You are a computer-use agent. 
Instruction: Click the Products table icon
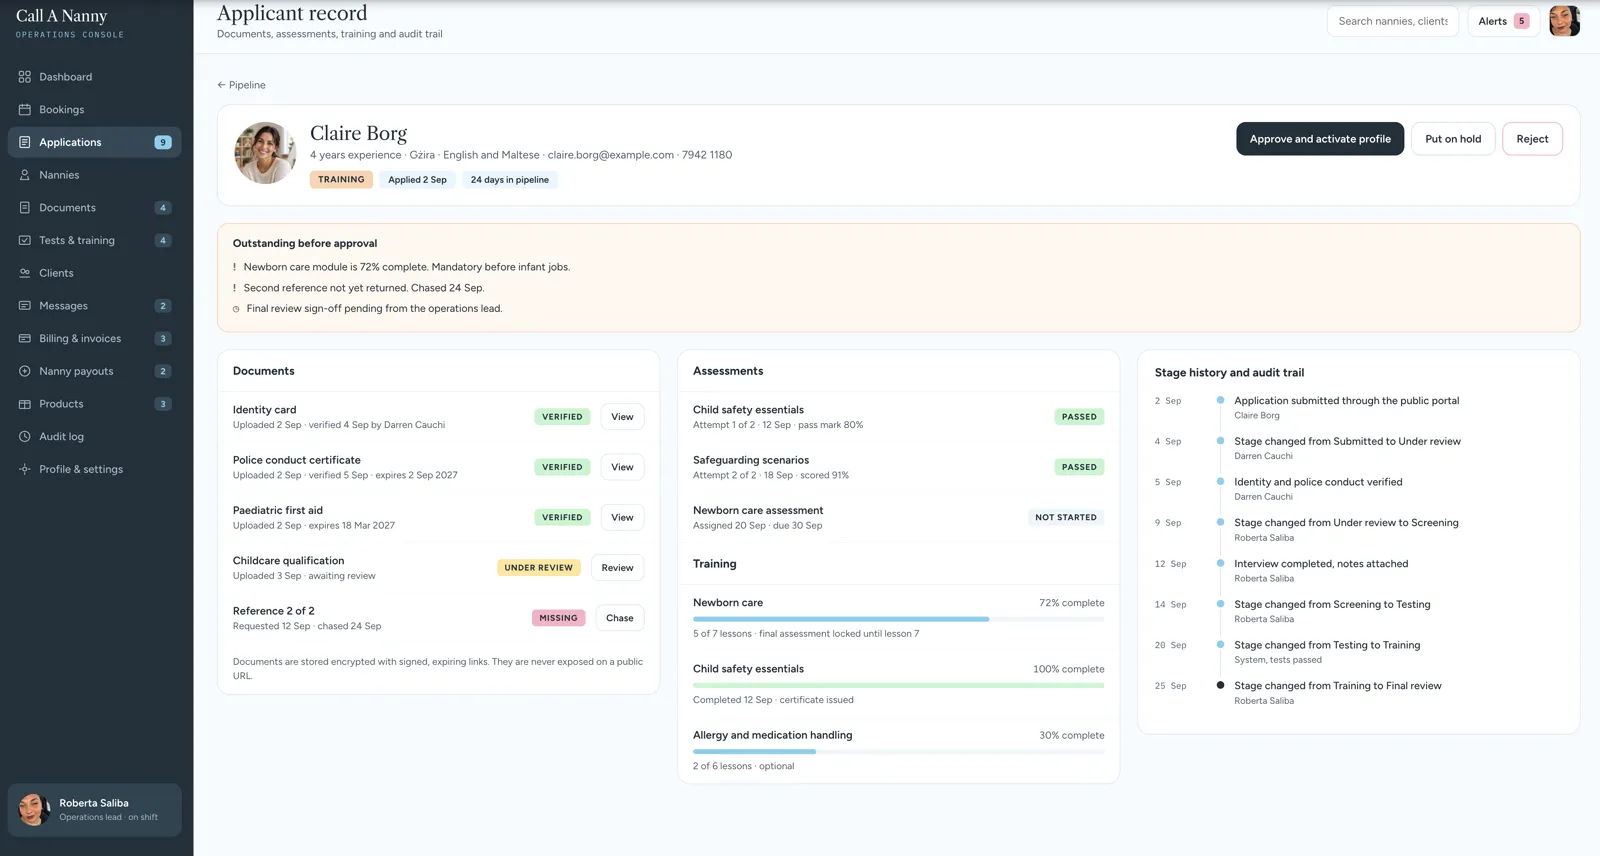click(25, 404)
